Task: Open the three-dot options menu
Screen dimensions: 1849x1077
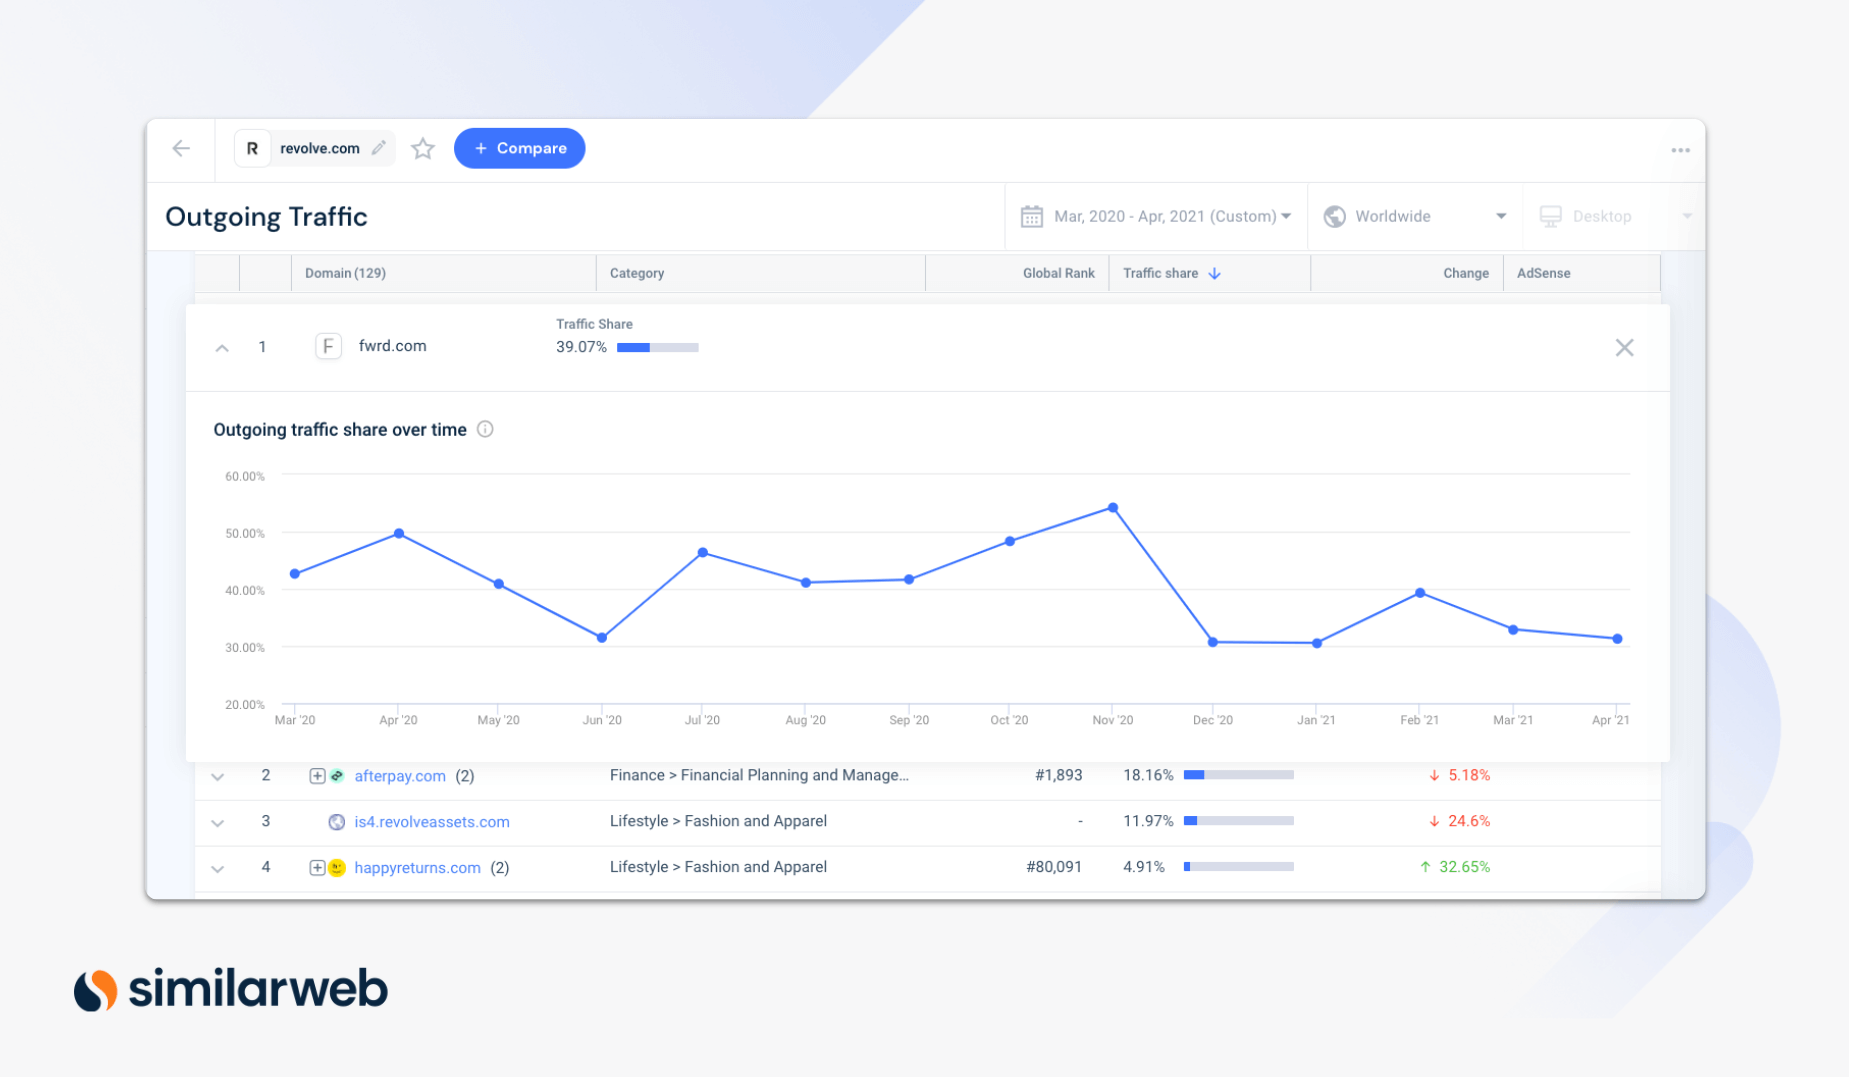Action: [x=1680, y=149]
